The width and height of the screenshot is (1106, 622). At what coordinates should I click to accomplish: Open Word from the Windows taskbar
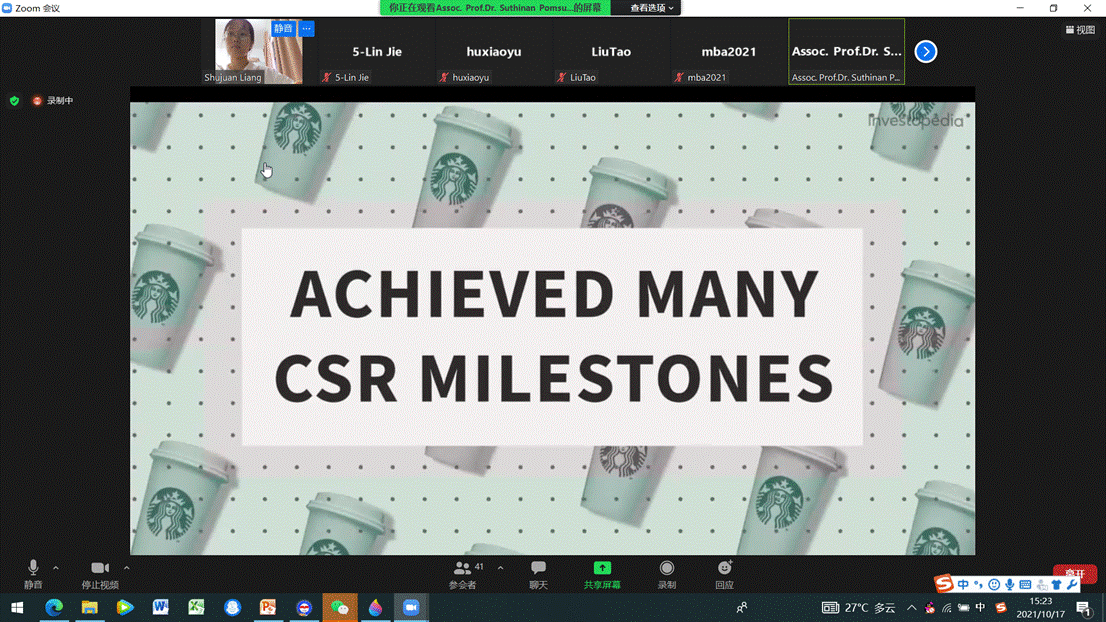click(x=160, y=607)
